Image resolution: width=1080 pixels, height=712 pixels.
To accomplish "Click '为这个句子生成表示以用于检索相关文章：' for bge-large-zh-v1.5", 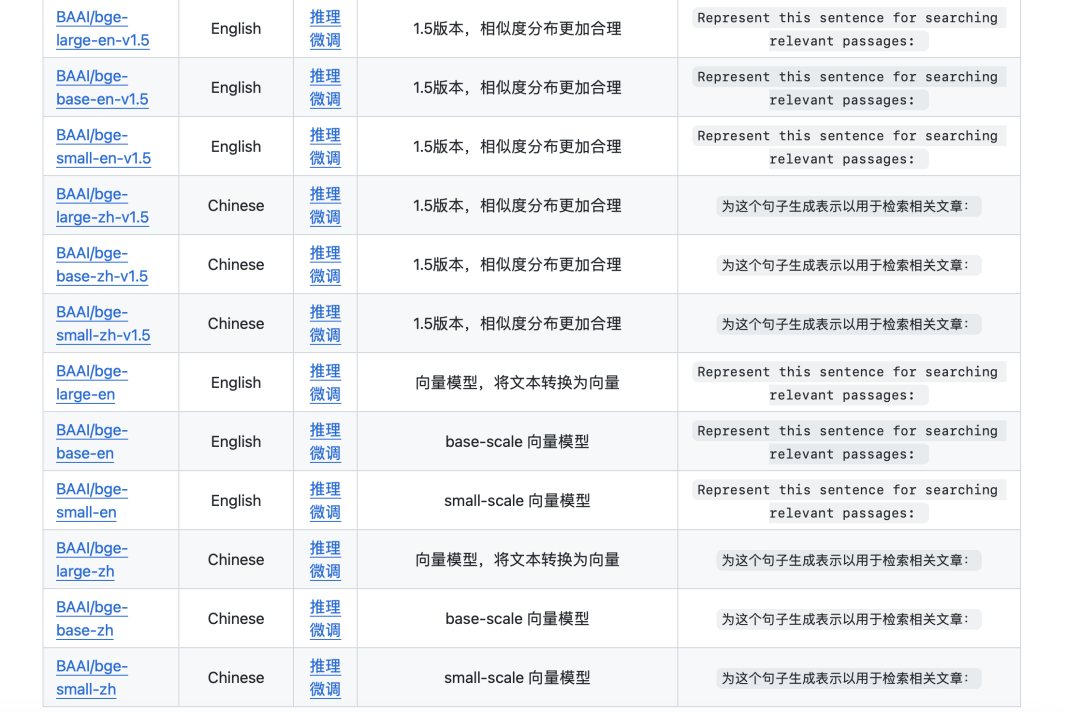I will tap(849, 206).
